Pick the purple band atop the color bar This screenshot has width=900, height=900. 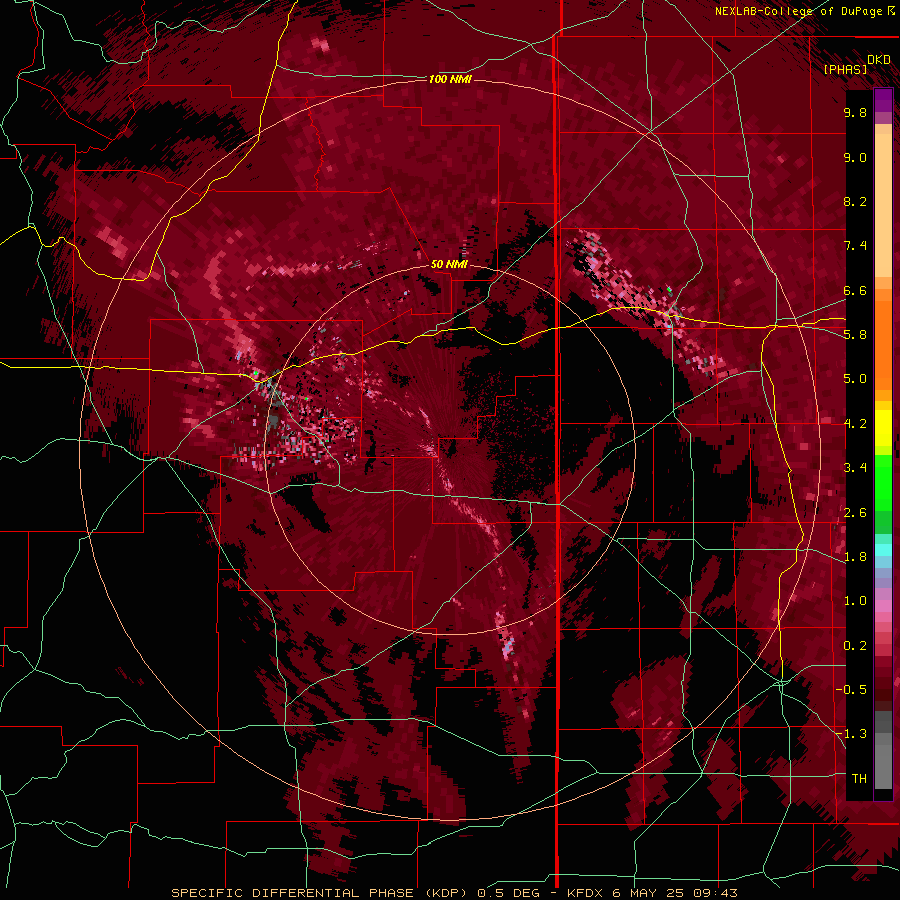[883, 100]
